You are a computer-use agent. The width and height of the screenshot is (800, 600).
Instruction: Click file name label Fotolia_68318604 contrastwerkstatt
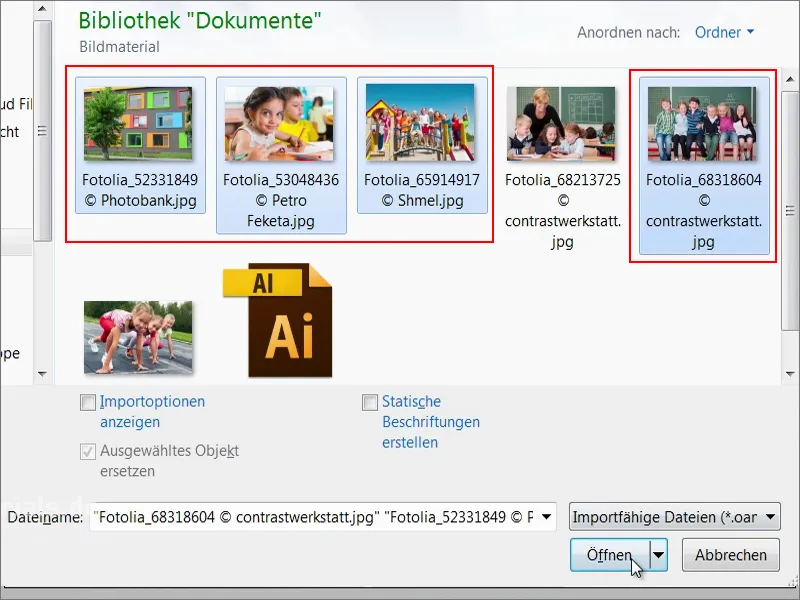click(704, 210)
